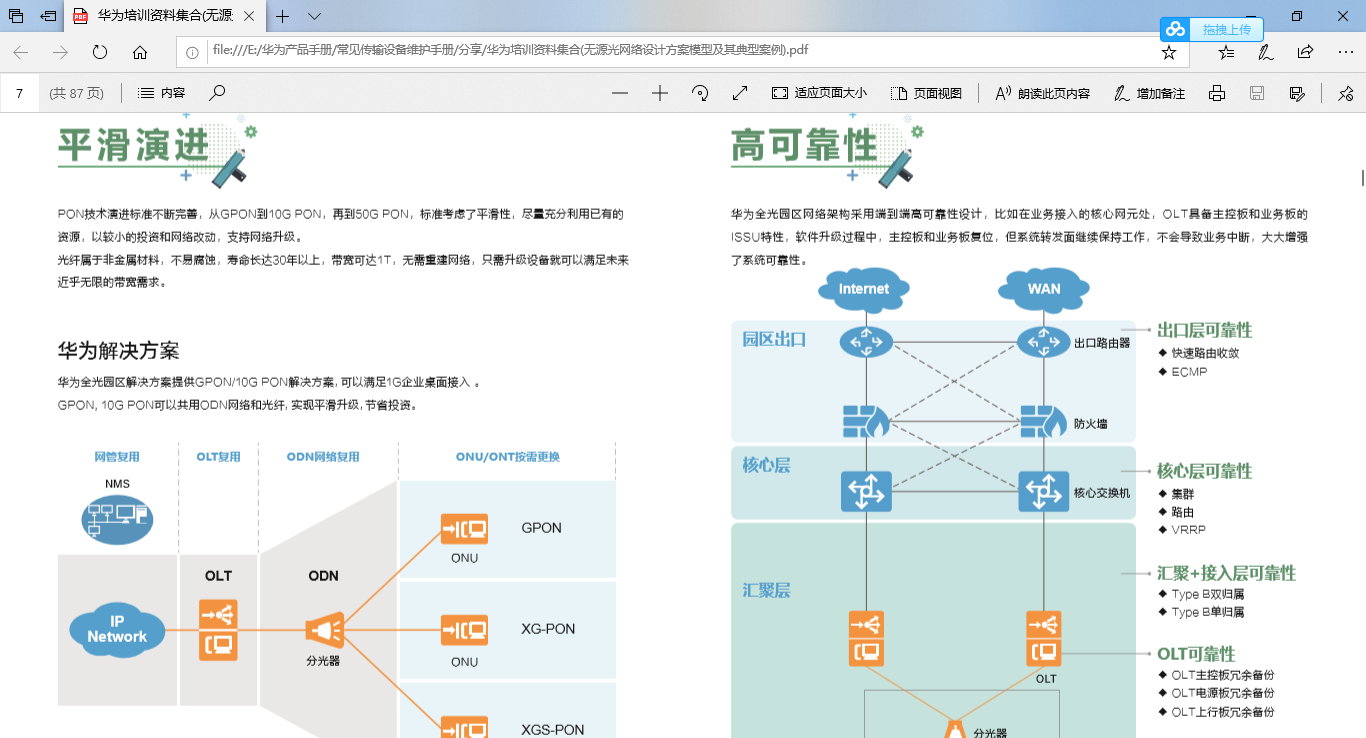1366x738 pixels.
Task: Expand the tab preview chevron
Action: (314, 16)
